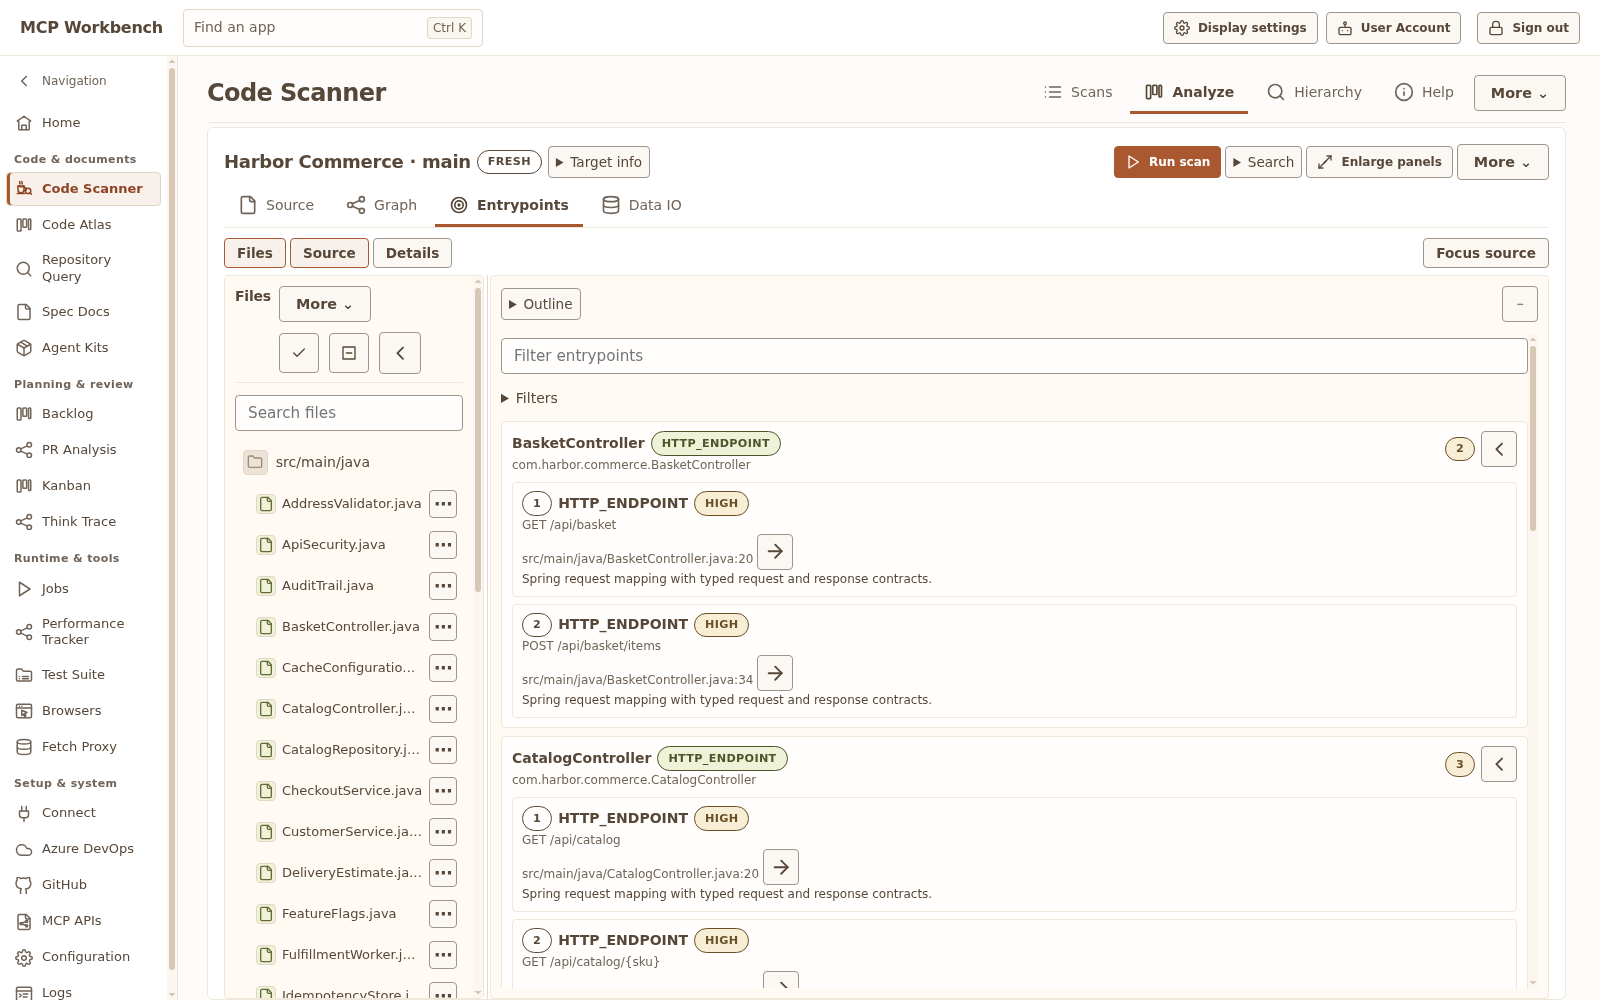1600x1000 pixels.
Task: Jump to BasketController.java:20 source arrow
Action: [775, 552]
